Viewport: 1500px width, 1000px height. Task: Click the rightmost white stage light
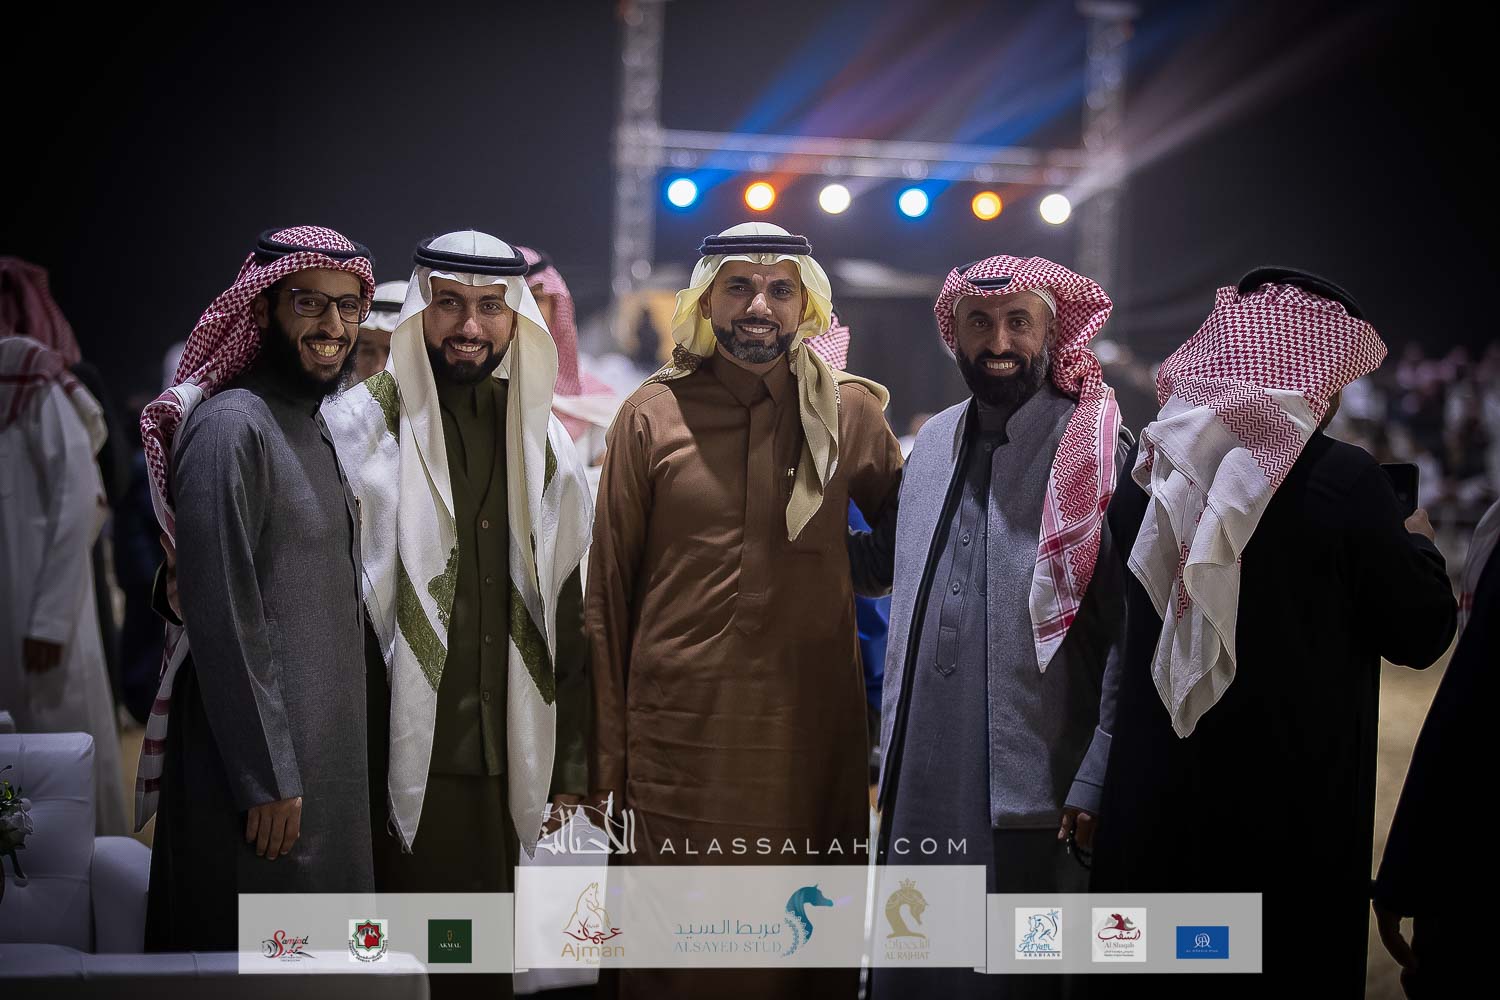1054,208
